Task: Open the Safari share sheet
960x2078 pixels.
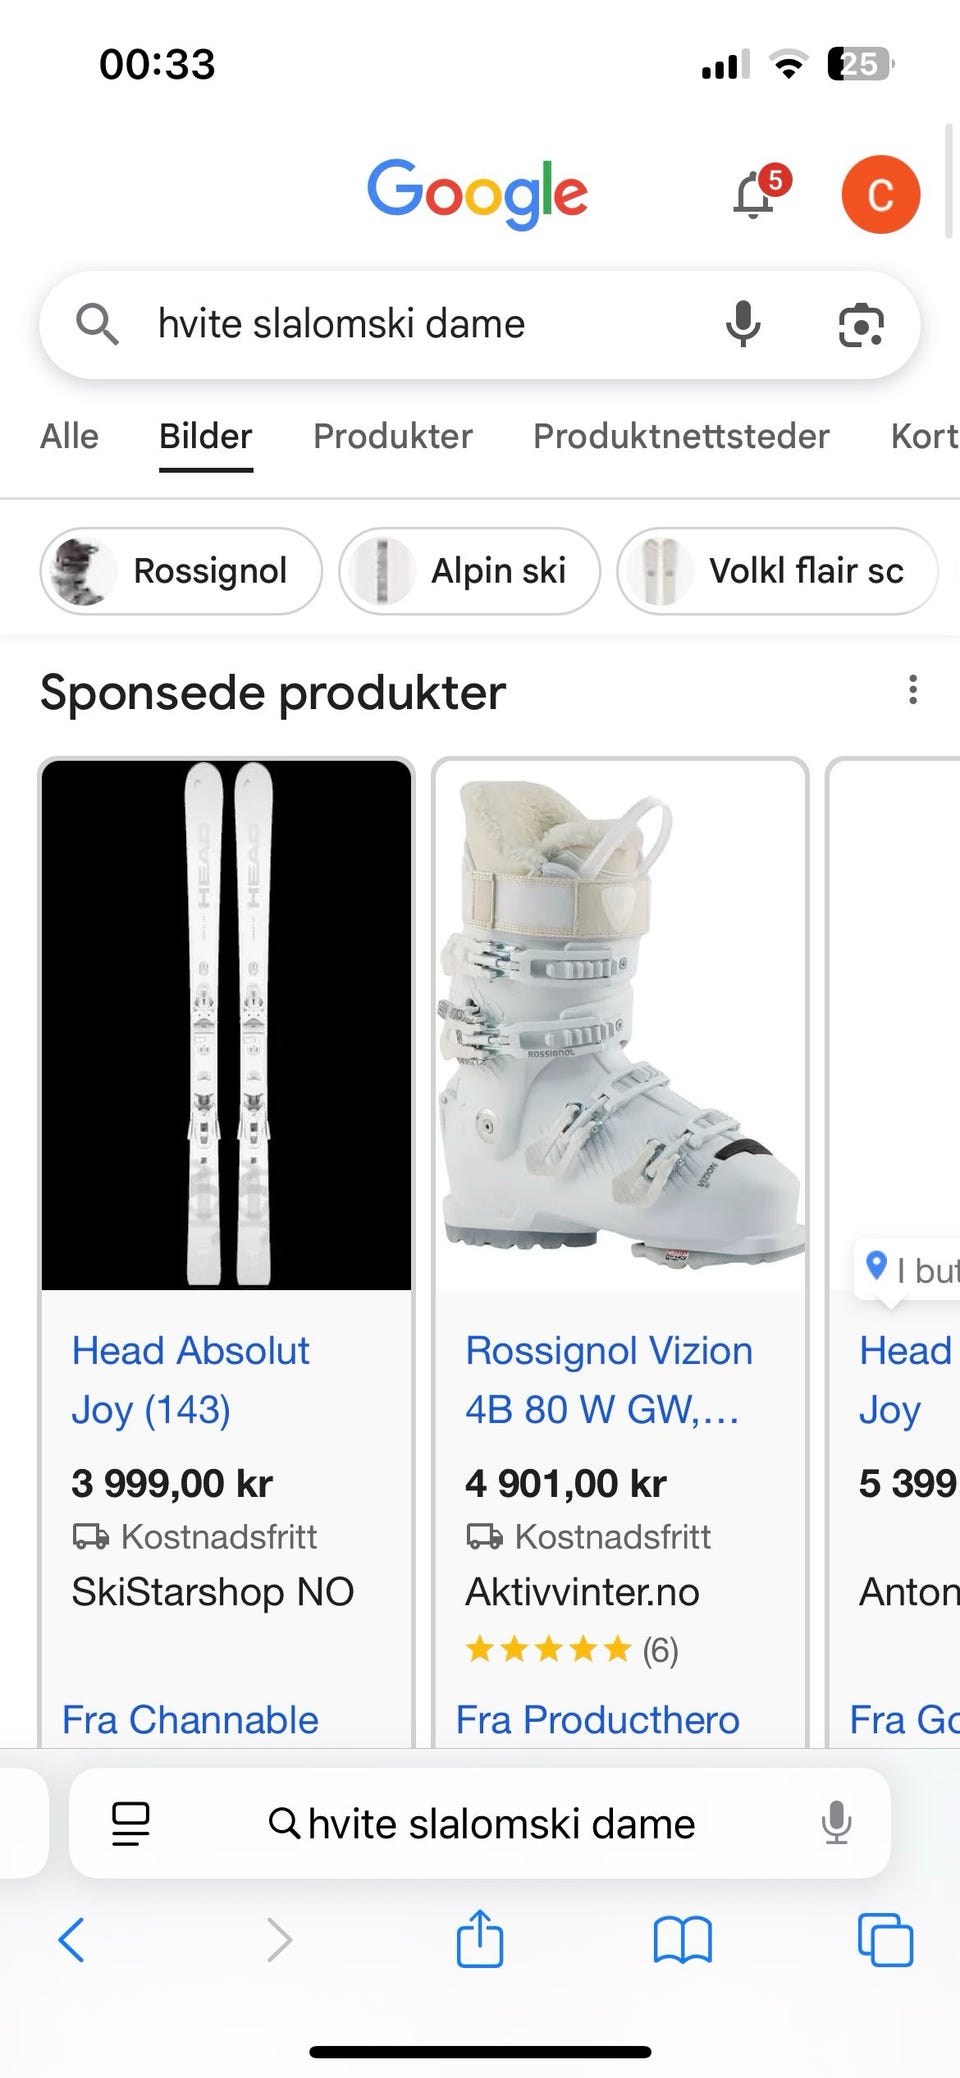Action: coord(480,1938)
